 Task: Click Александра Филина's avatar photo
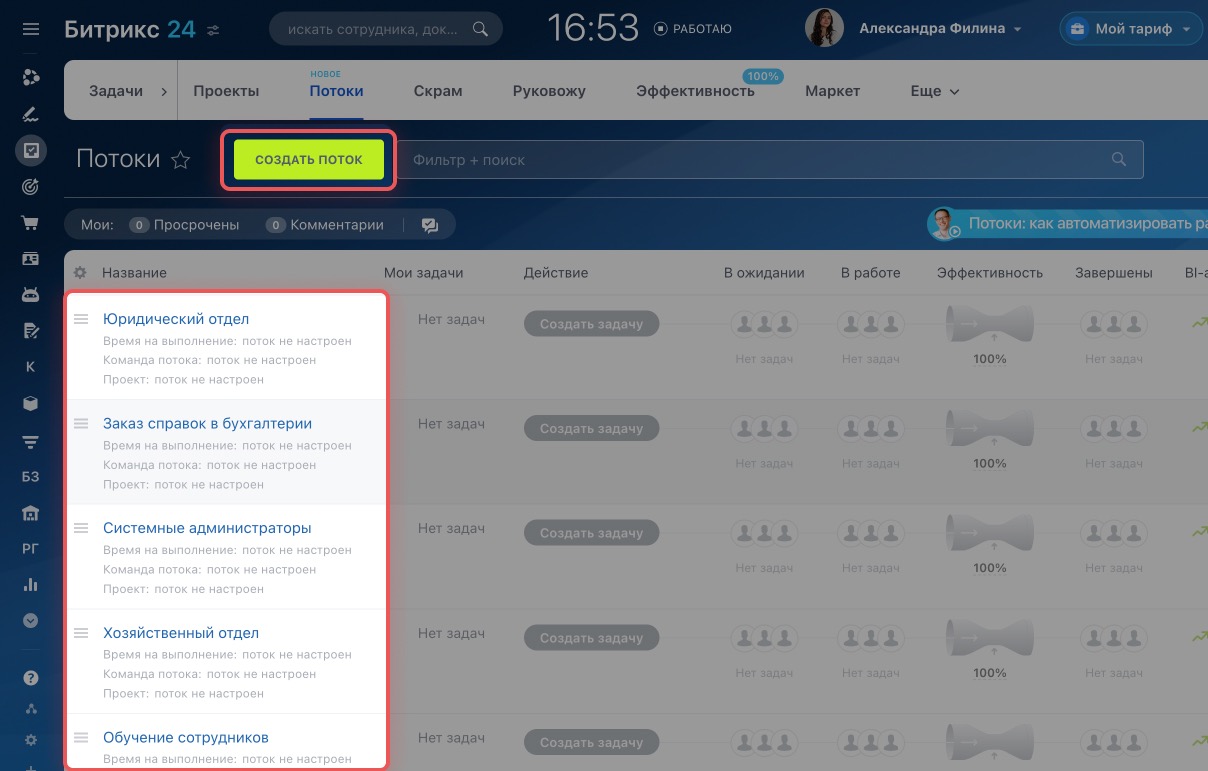click(x=824, y=29)
